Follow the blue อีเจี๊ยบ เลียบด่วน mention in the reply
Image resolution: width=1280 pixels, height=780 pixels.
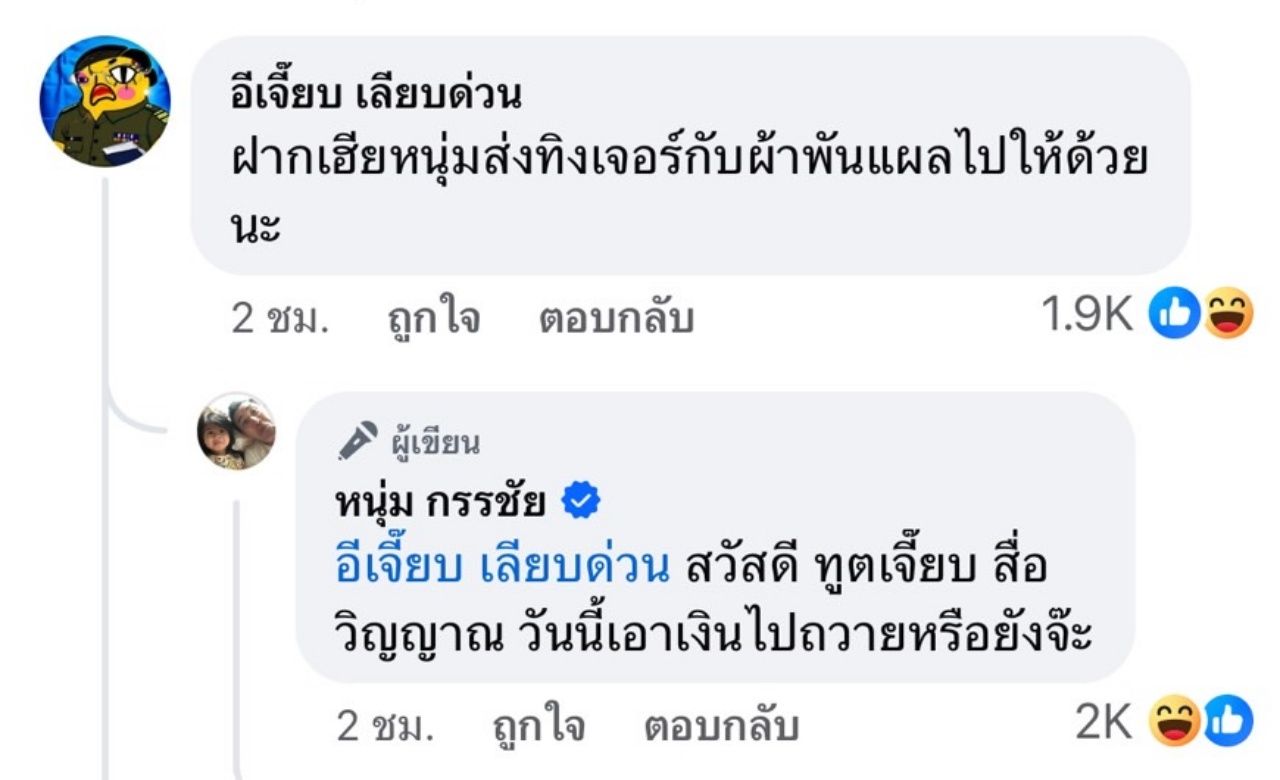(x=502, y=566)
